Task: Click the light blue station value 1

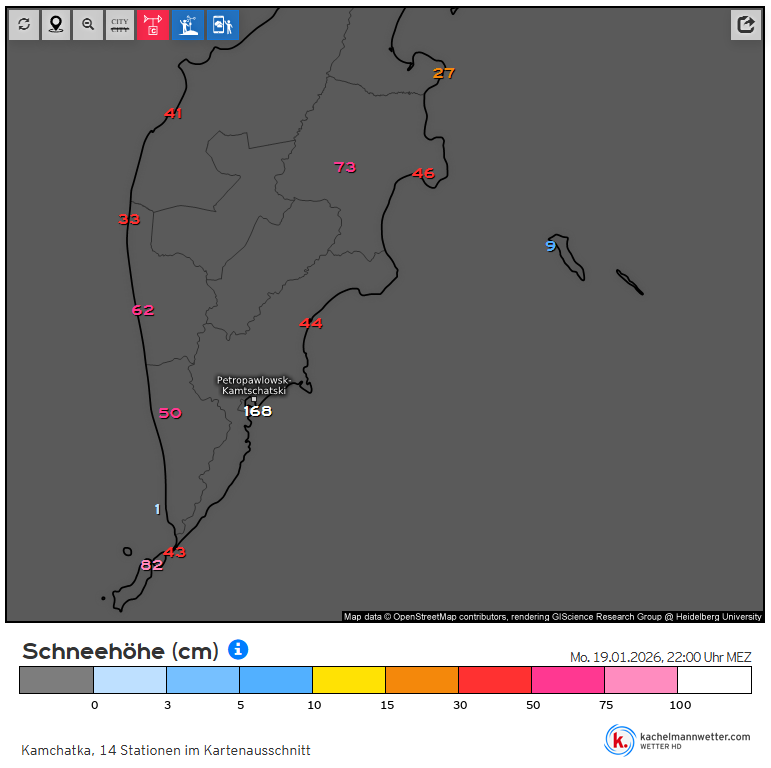Action: tap(157, 509)
